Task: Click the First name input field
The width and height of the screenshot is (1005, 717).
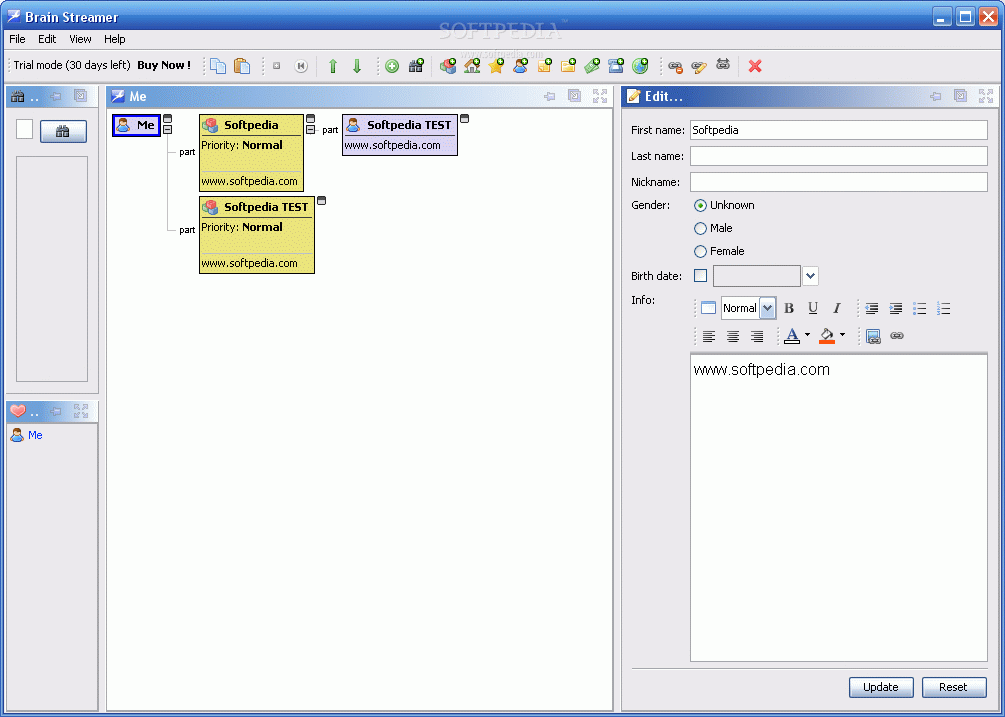Action: pyautogui.click(x=838, y=130)
